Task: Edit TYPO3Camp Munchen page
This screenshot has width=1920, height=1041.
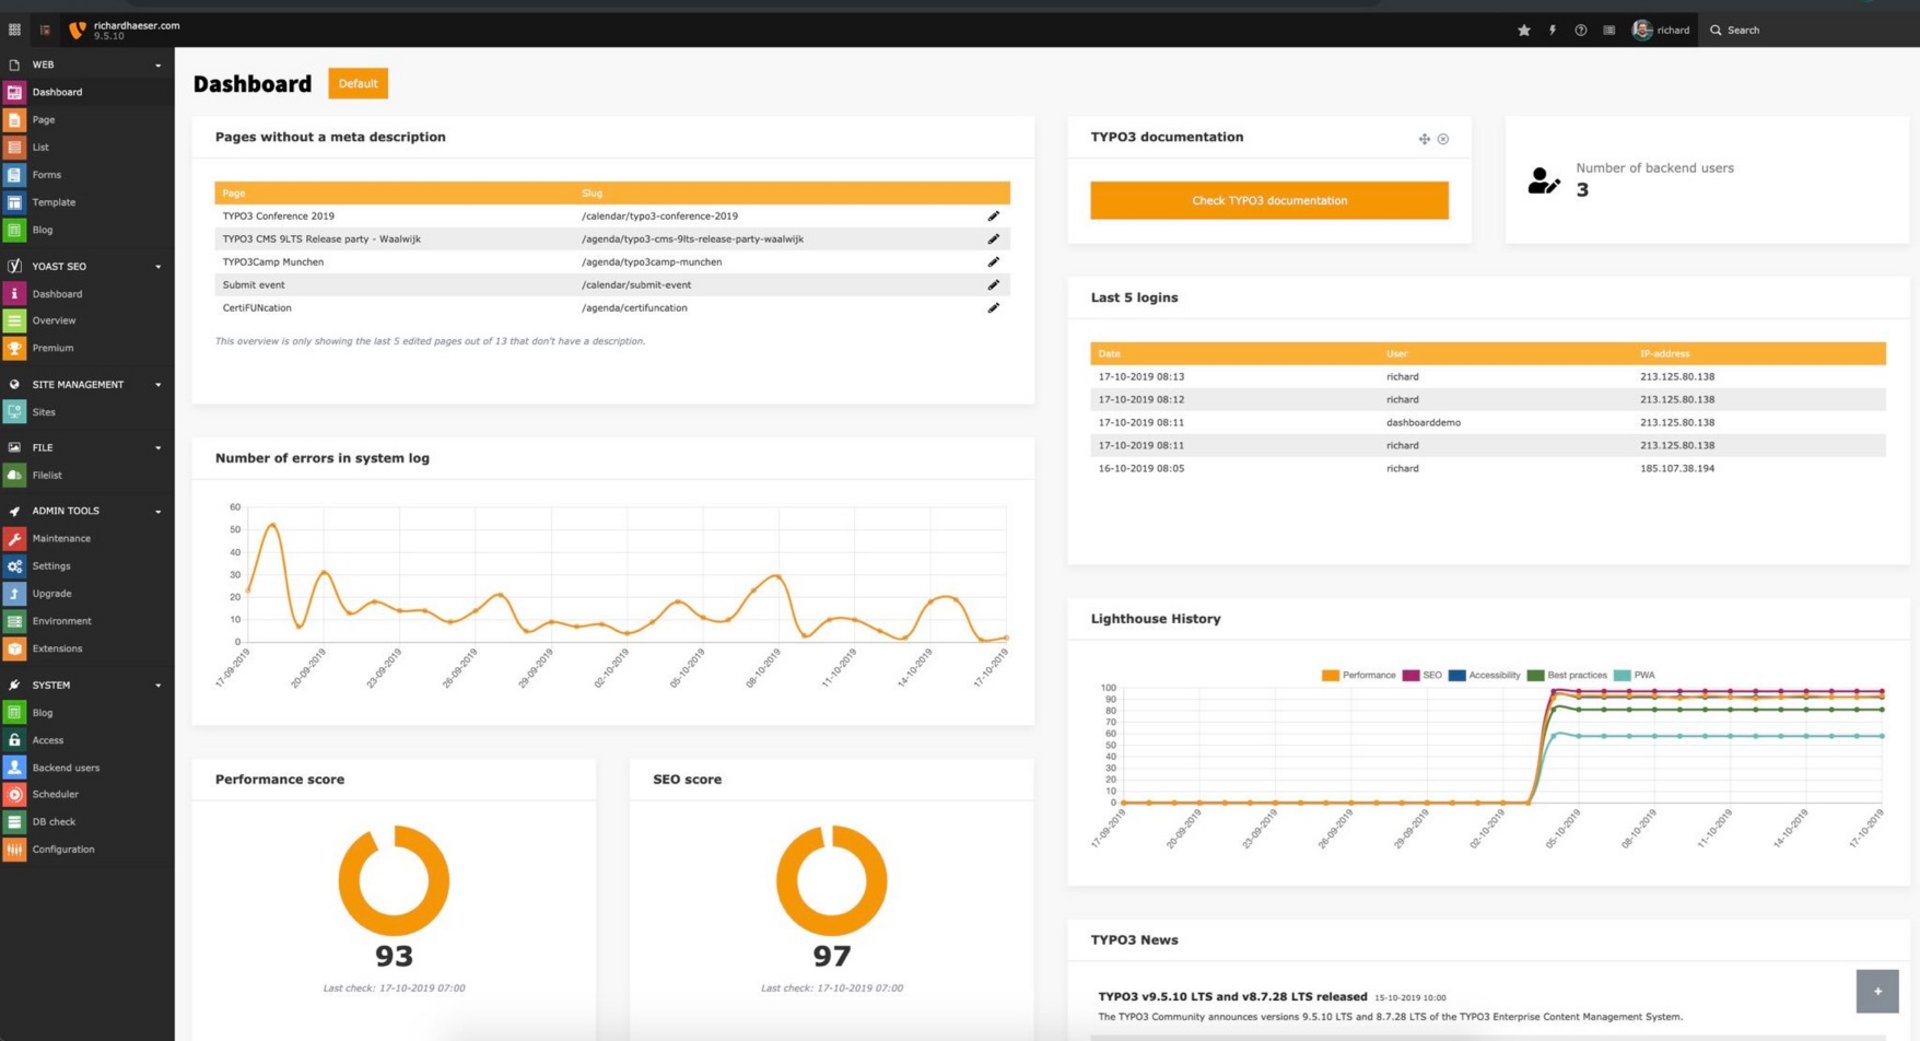Action: (993, 262)
